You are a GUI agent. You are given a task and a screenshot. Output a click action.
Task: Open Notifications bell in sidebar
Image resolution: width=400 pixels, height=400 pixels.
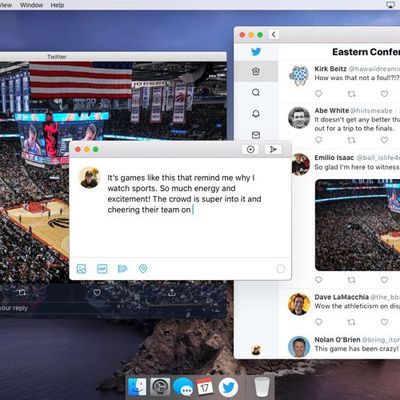[x=256, y=114]
